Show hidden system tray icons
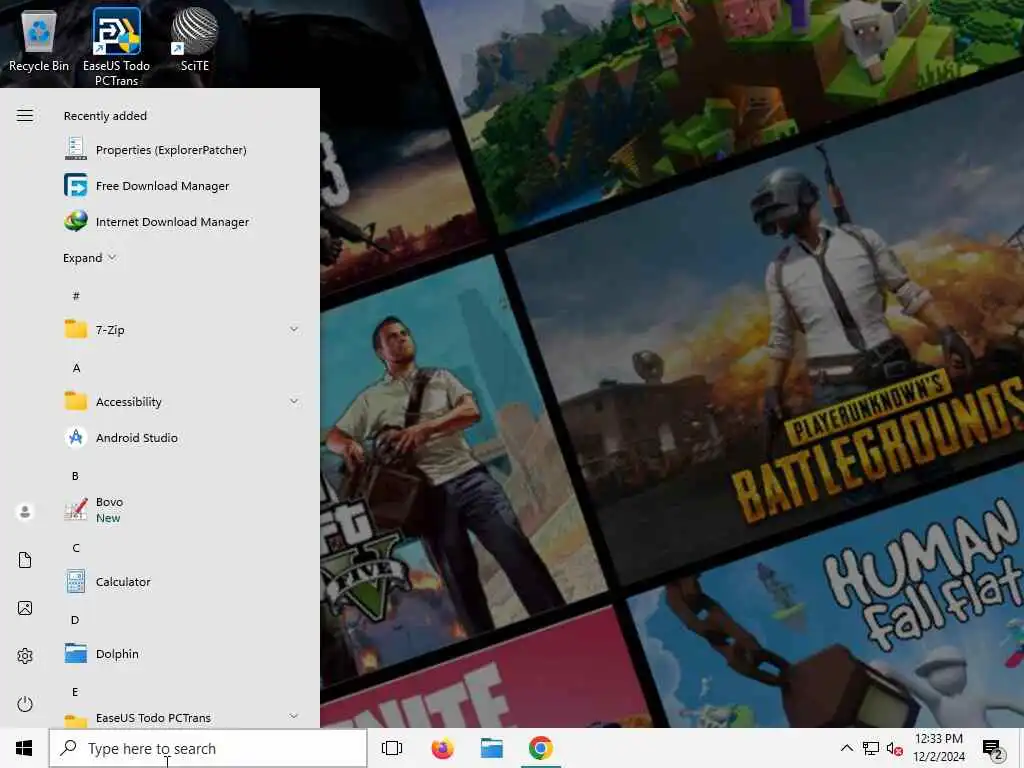 coord(846,748)
